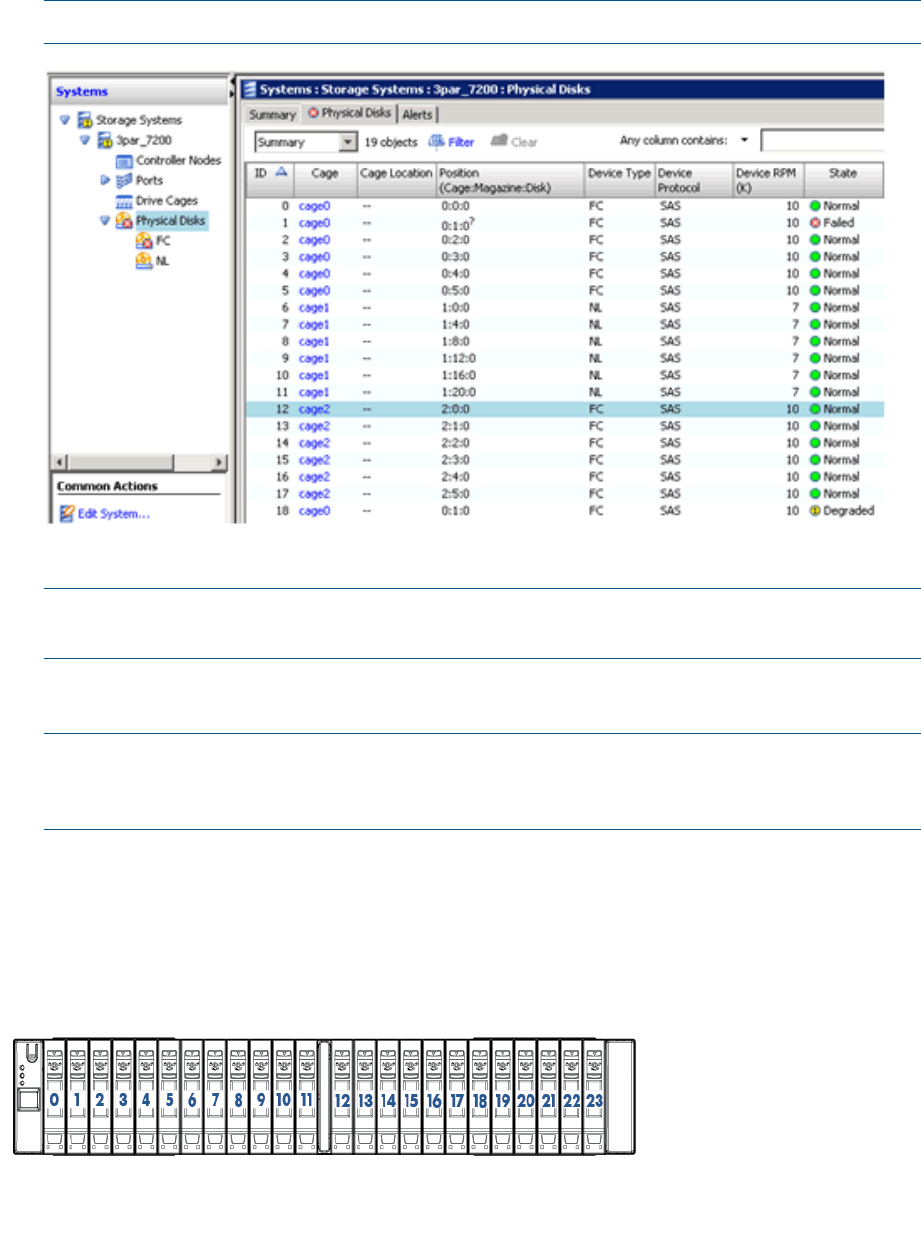
Task: Click drive bay 0 in the diagram
Action: click(x=54, y=1098)
